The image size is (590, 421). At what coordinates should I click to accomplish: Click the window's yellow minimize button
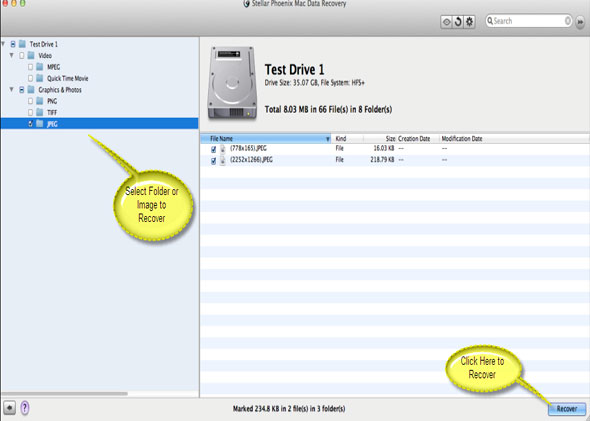(14, 3)
